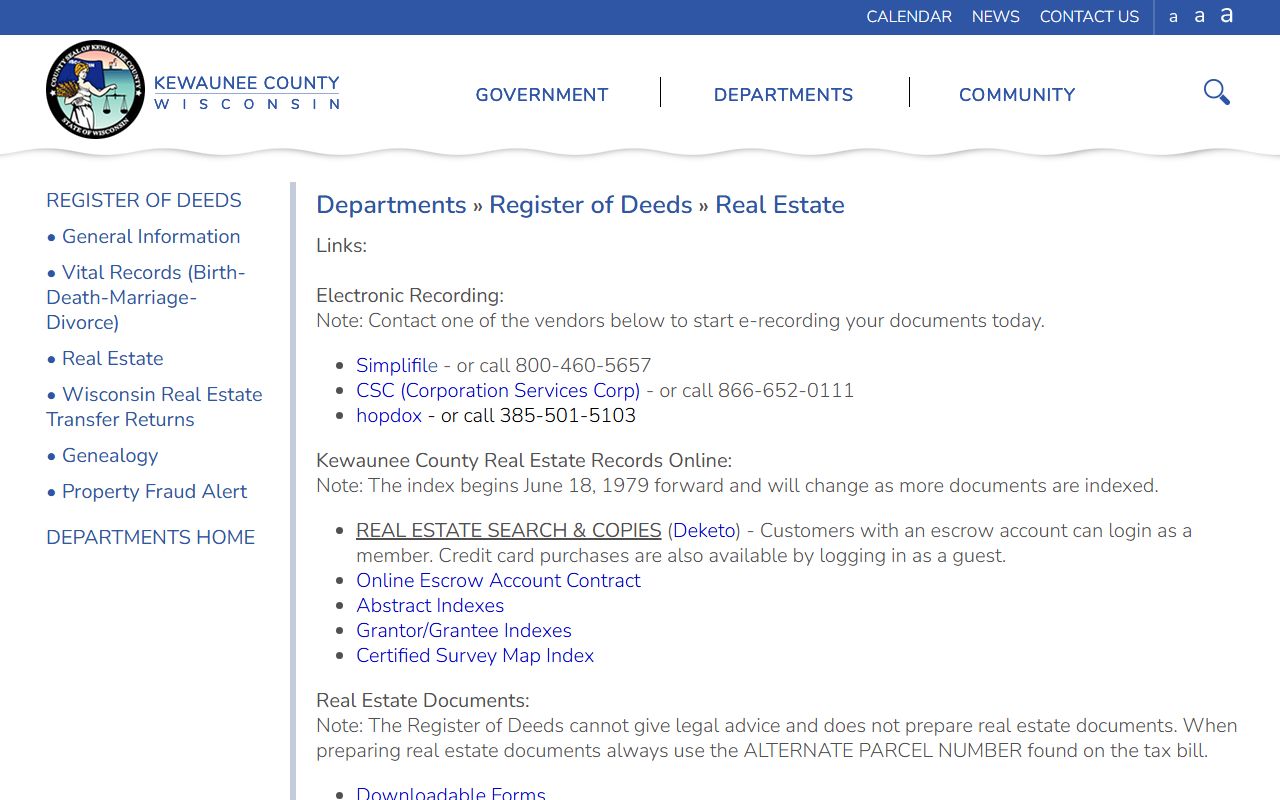Open the Simplifile vendor link

point(397,365)
